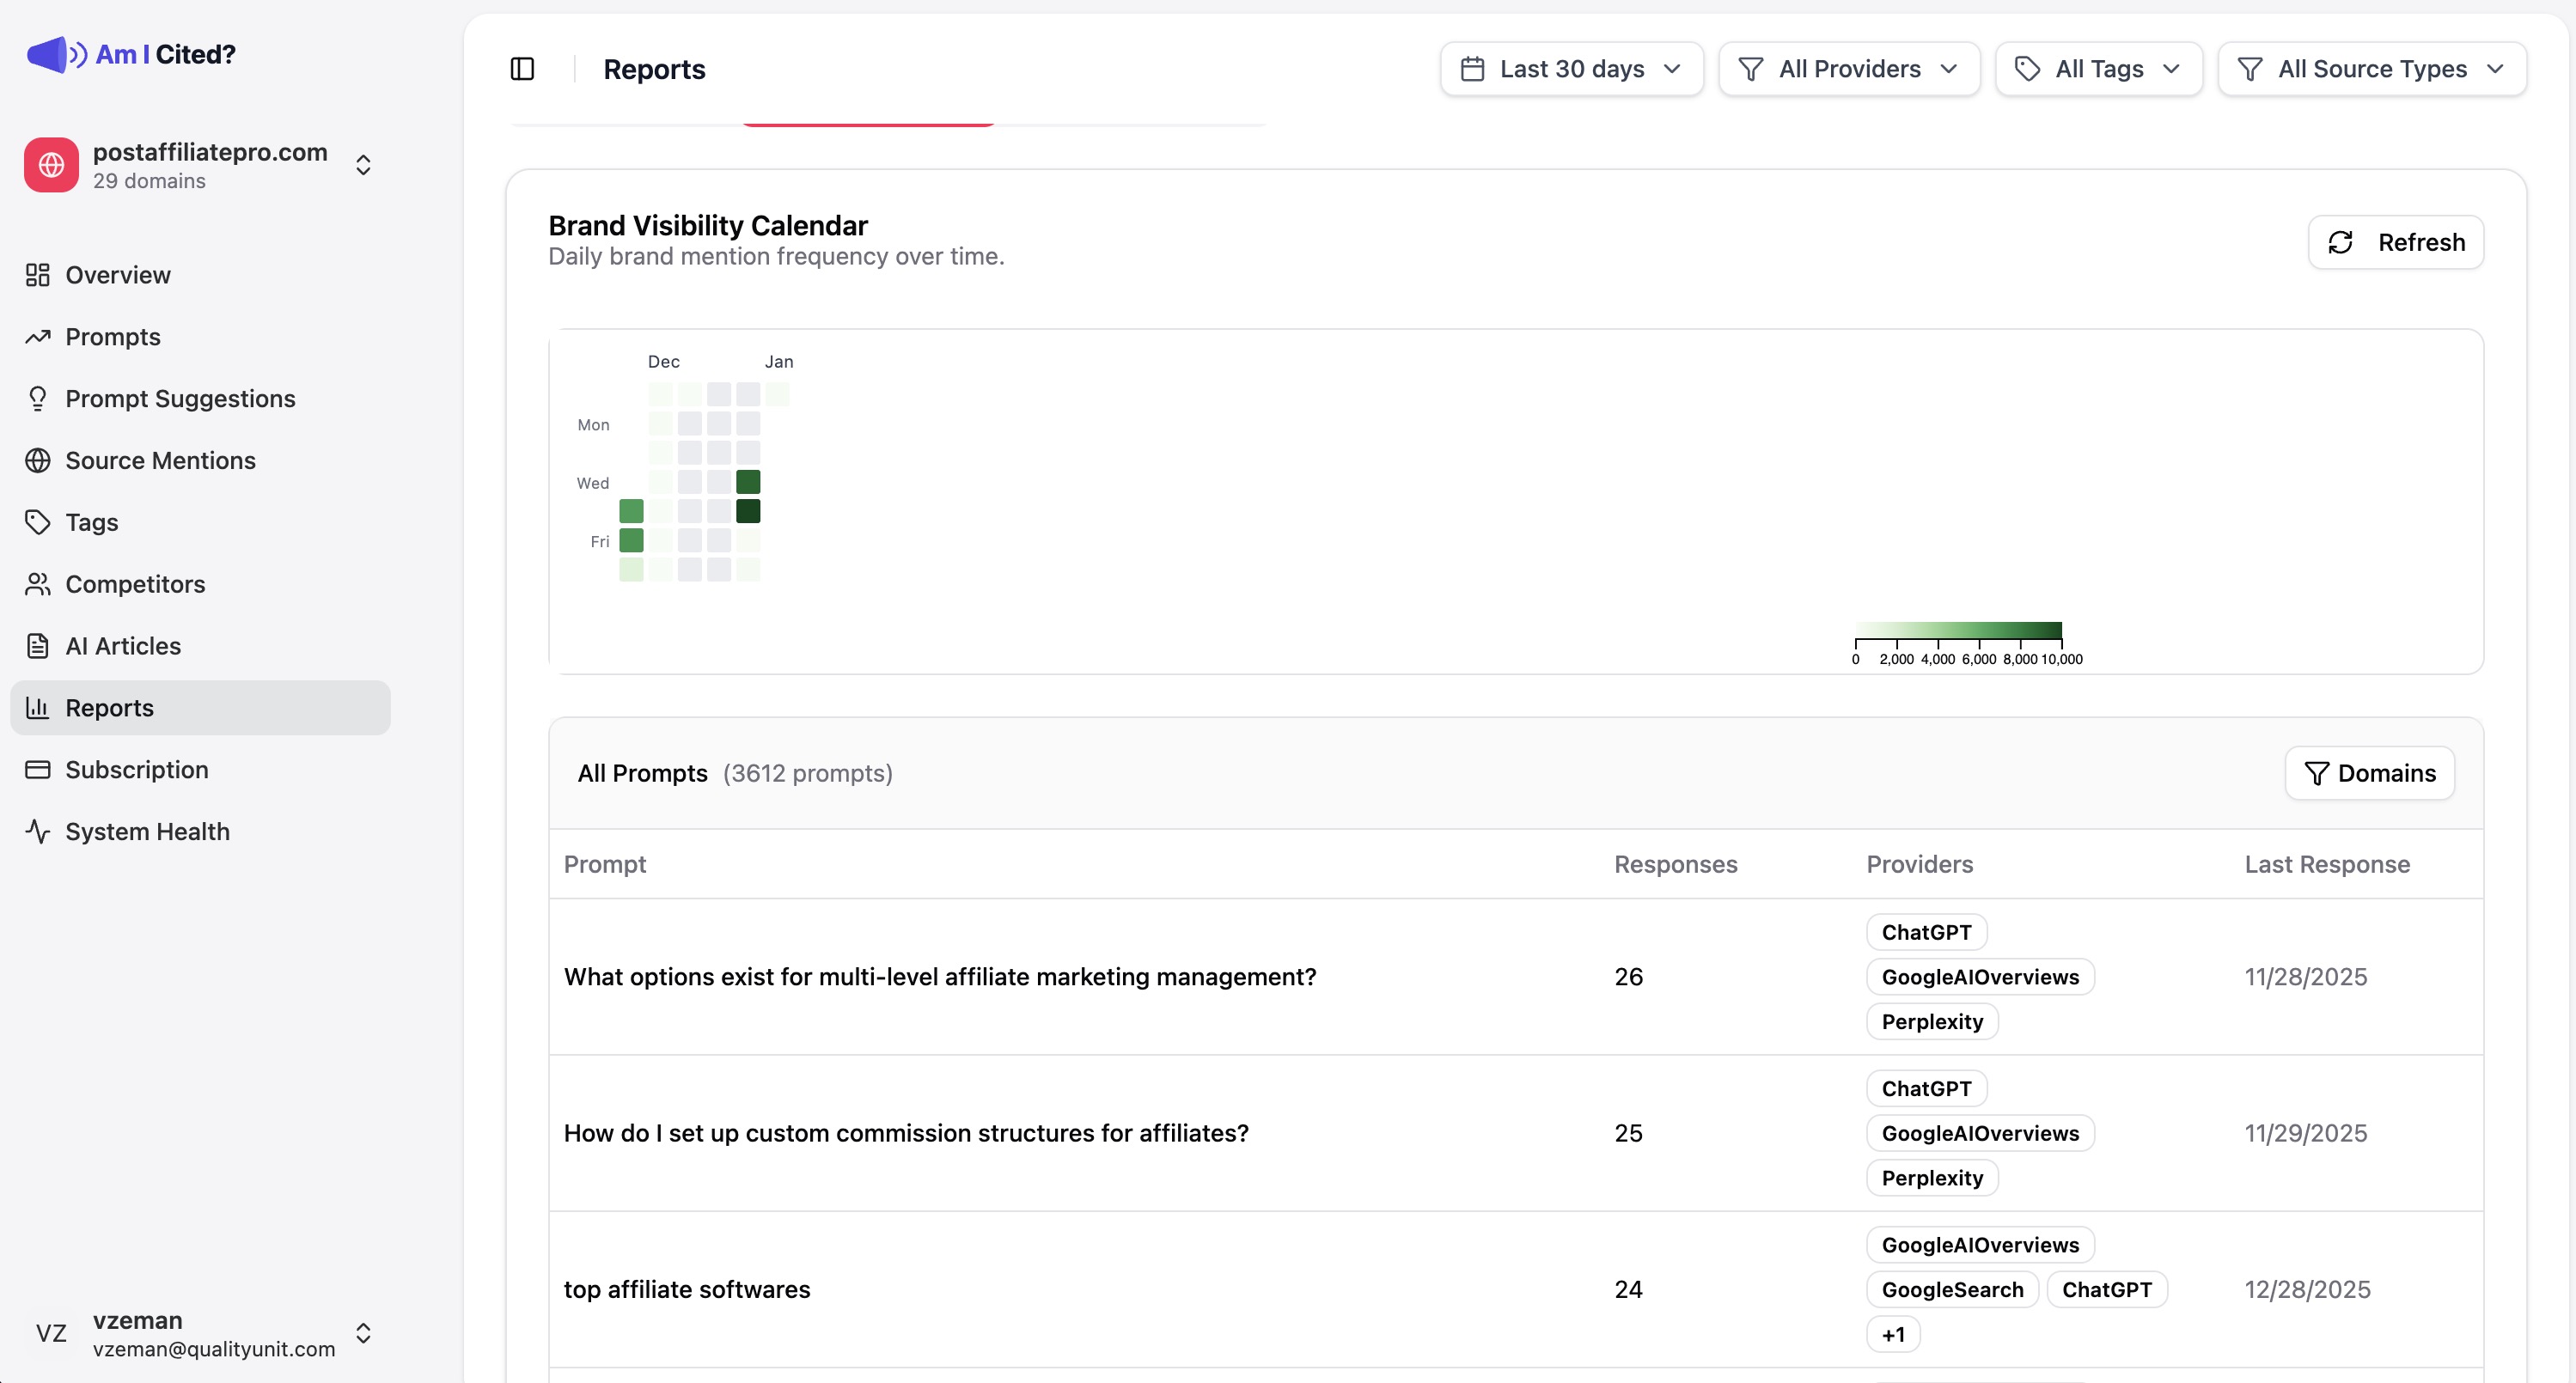
Task: Open the Last 30 days dropdown
Action: 1571,69
